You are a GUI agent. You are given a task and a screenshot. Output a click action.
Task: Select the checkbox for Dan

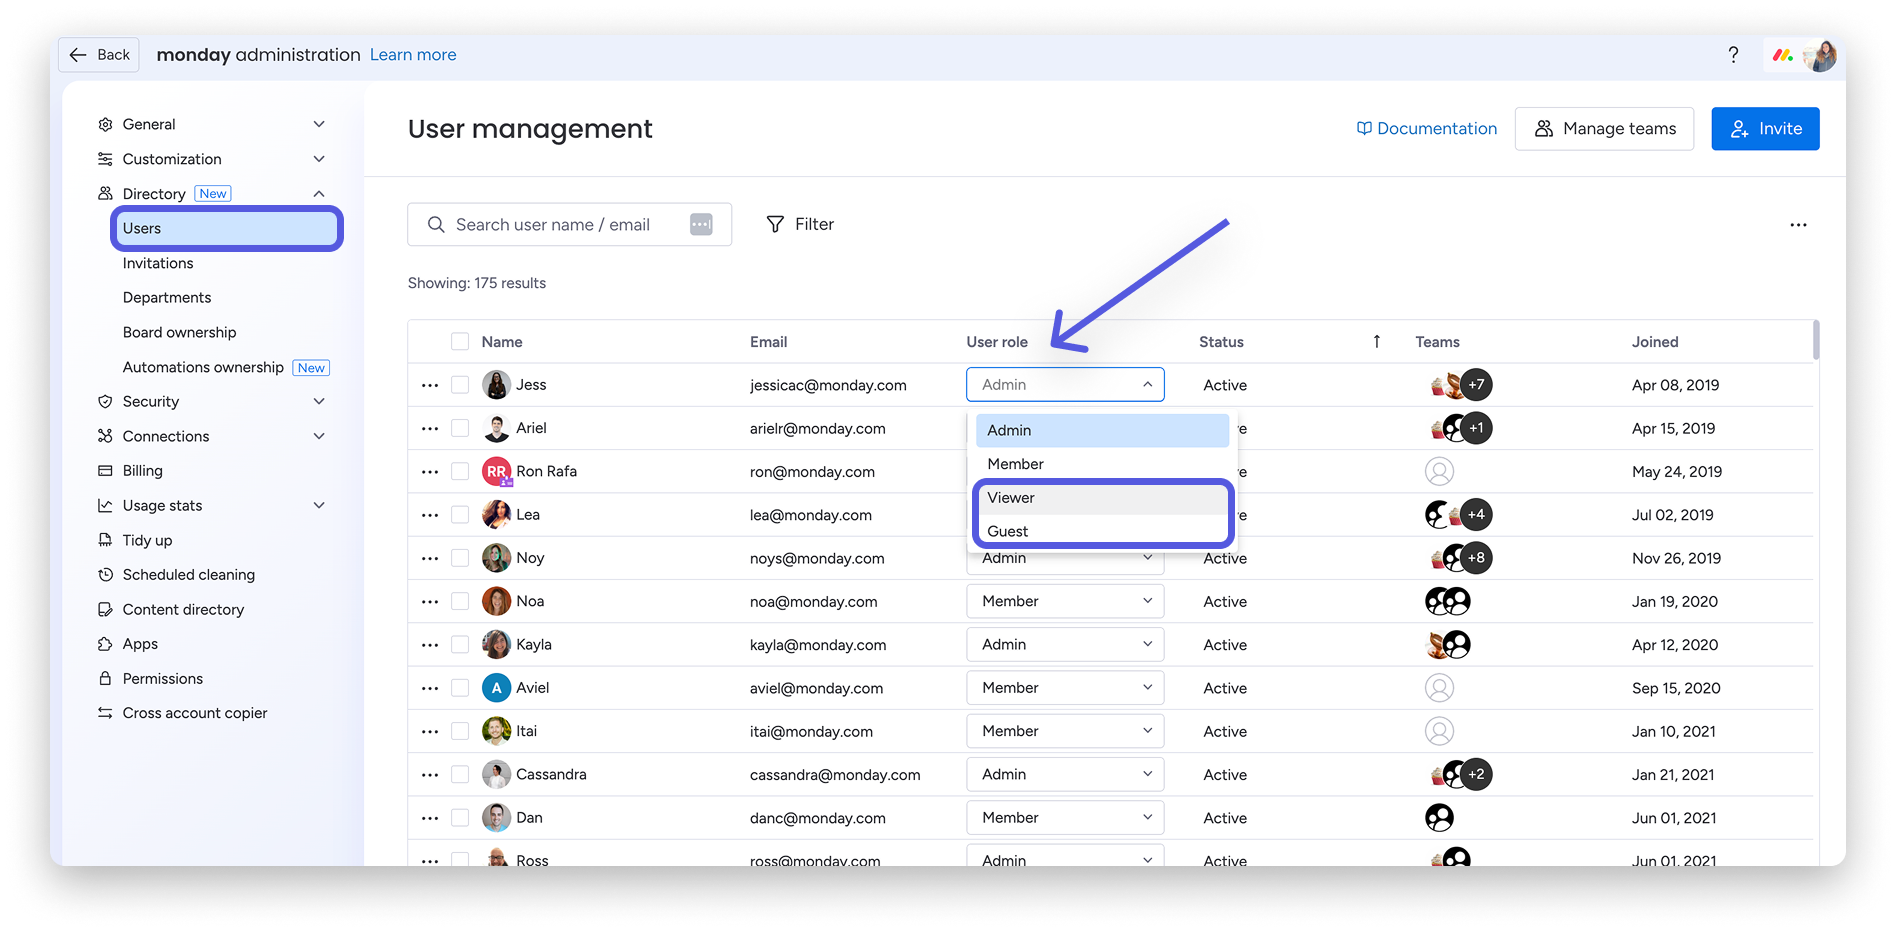click(460, 818)
